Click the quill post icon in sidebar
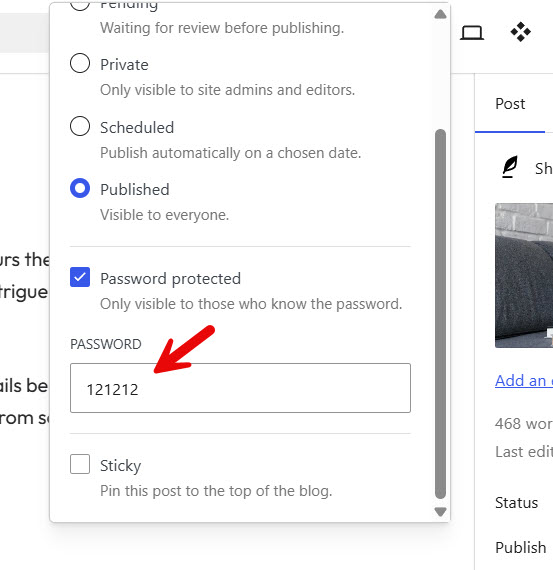This screenshot has width=553, height=570. tap(510, 167)
